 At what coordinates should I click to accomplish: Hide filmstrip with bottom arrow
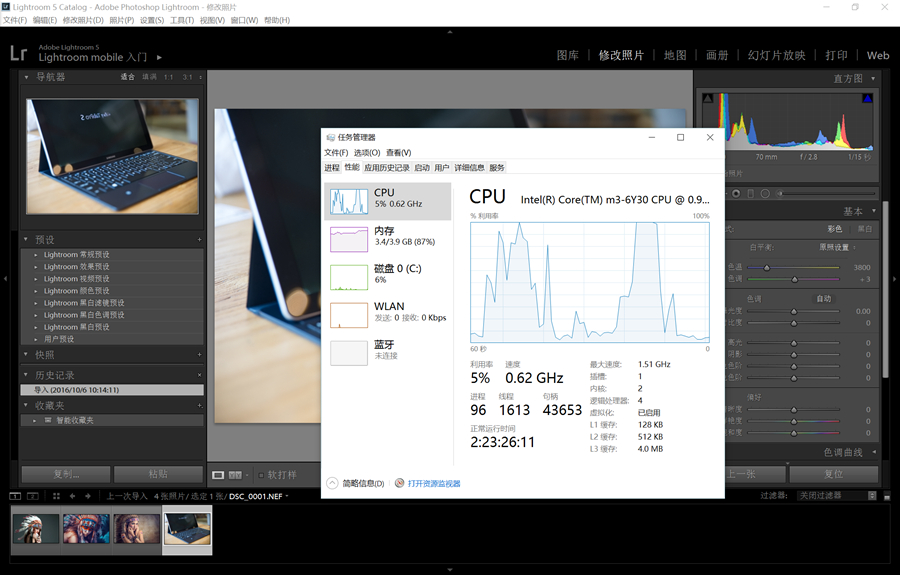coord(450,570)
